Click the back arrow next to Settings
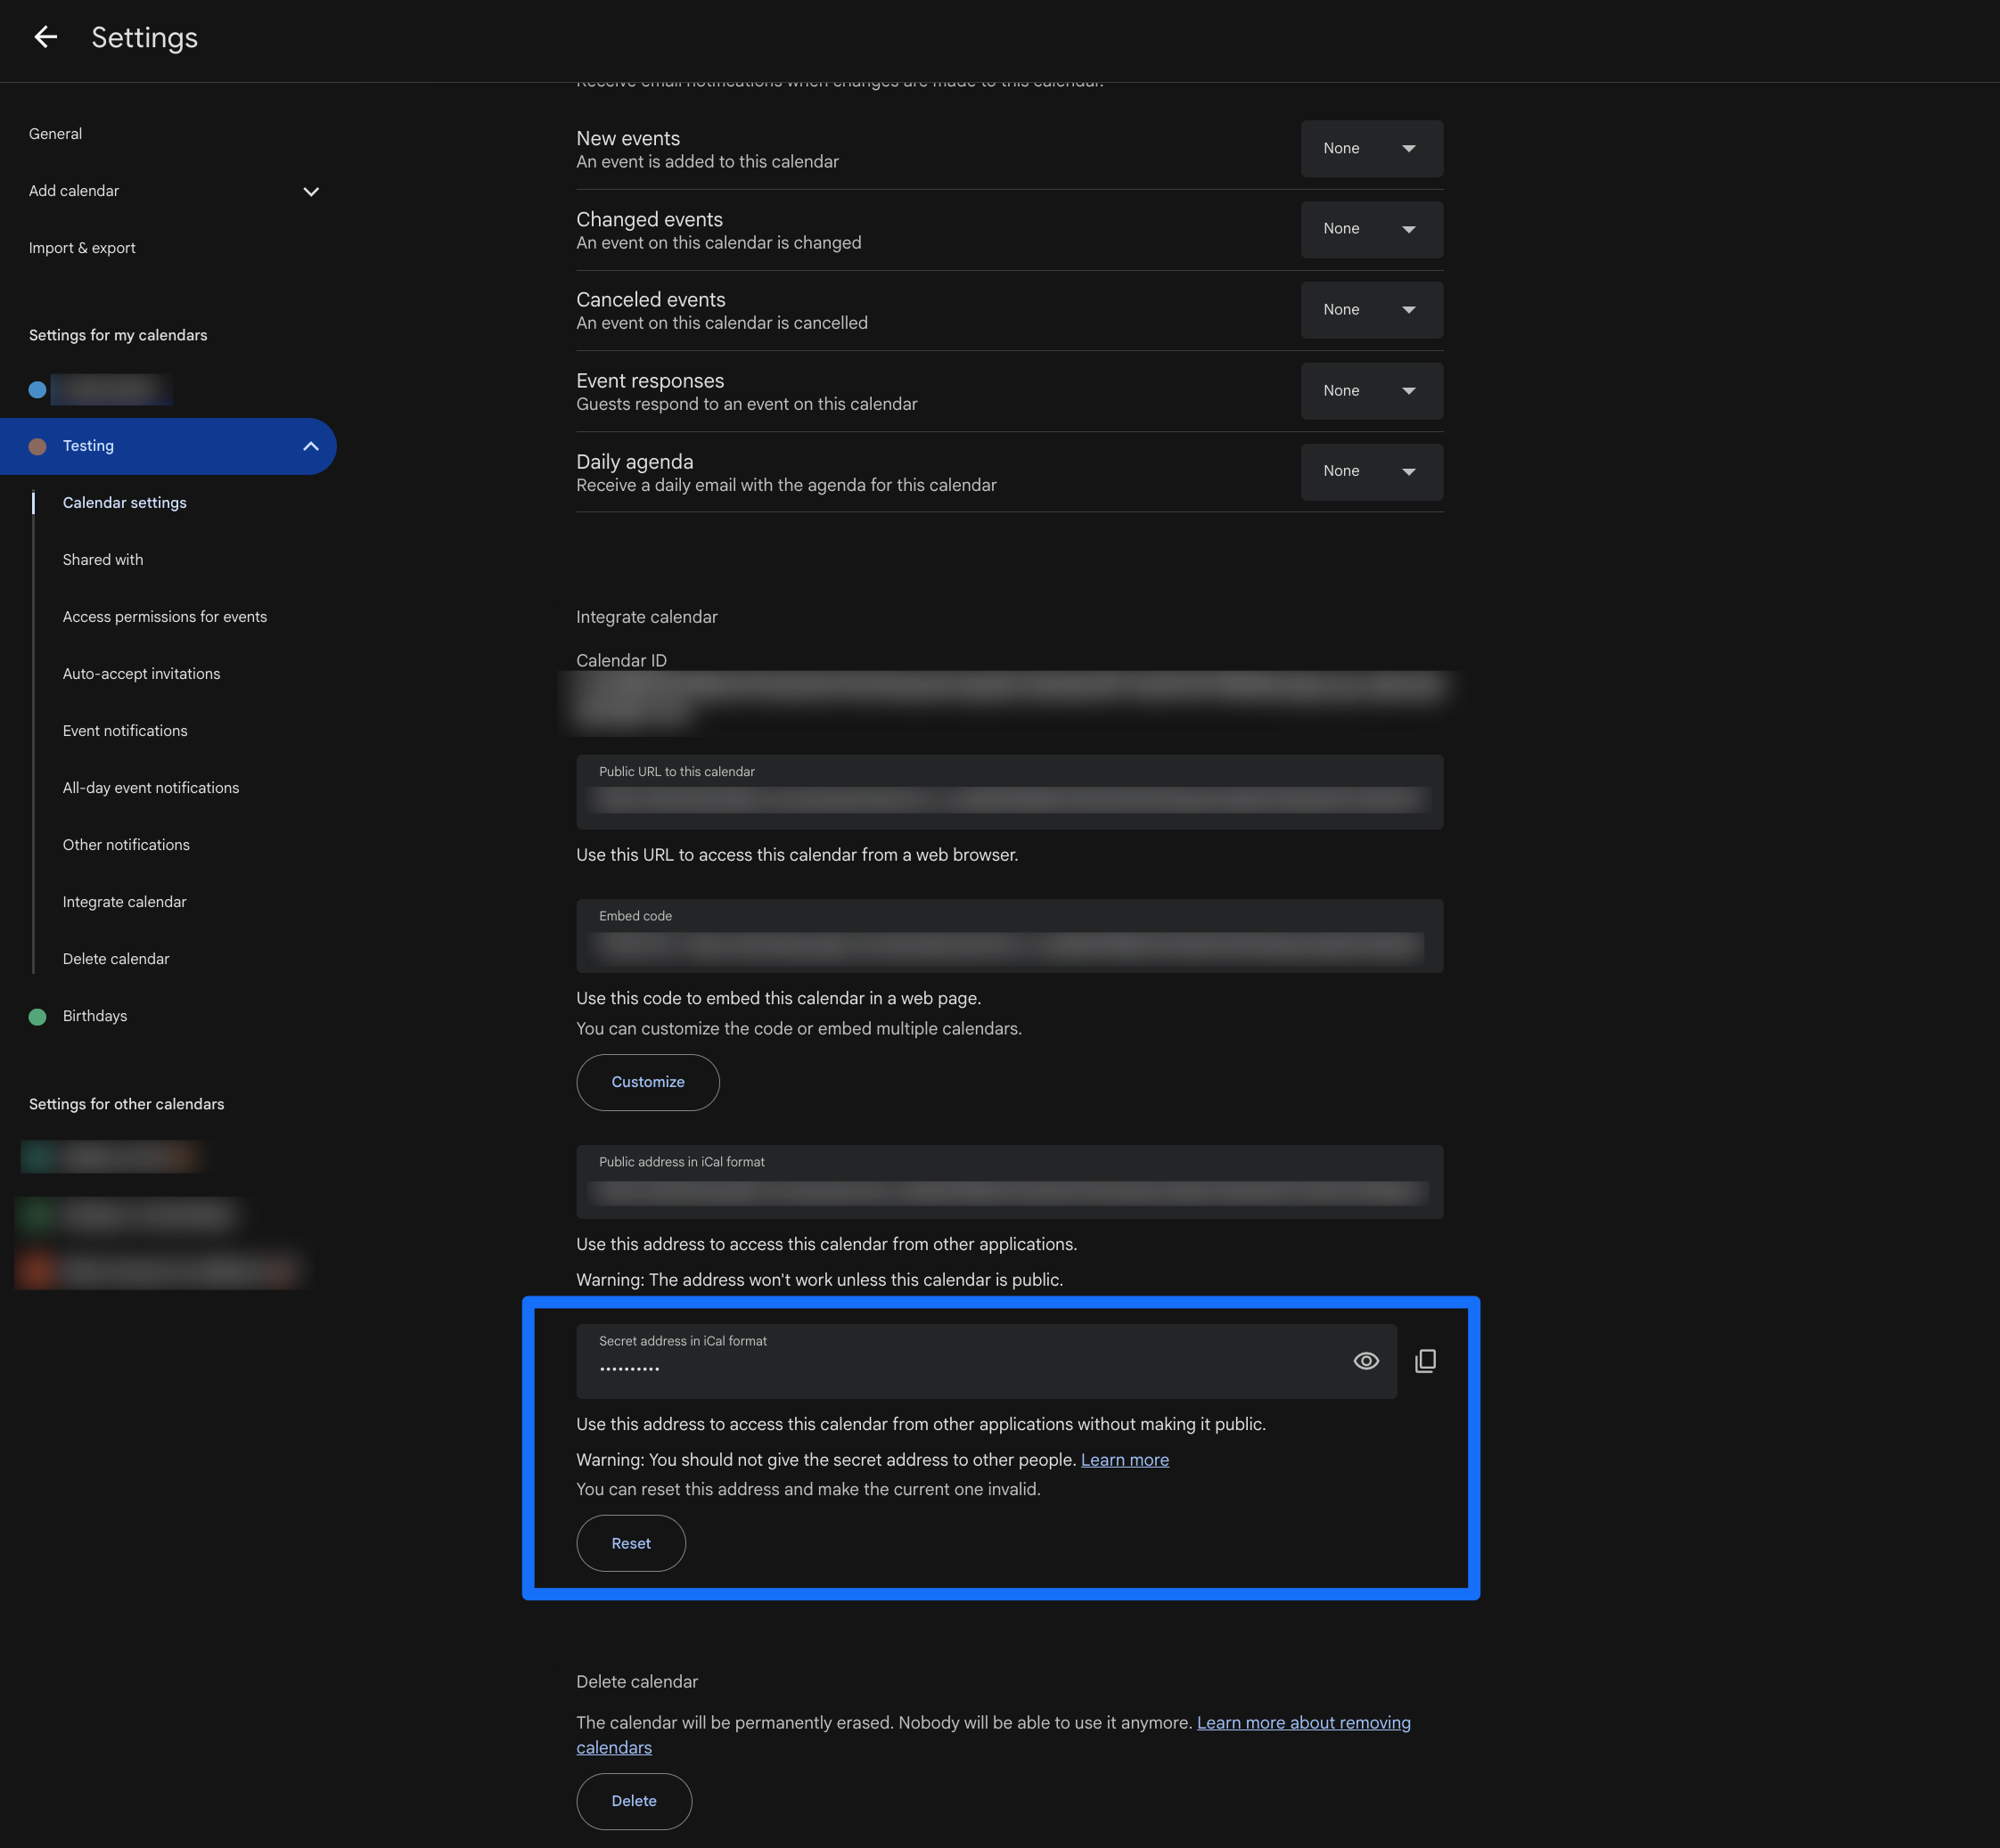Viewport: 2000px width, 1848px height. [46, 38]
